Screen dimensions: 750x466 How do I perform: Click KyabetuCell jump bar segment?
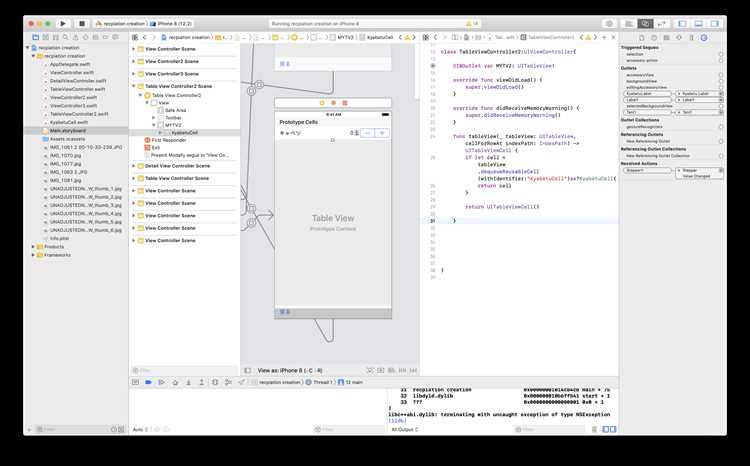pyautogui.click(x=376, y=37)
